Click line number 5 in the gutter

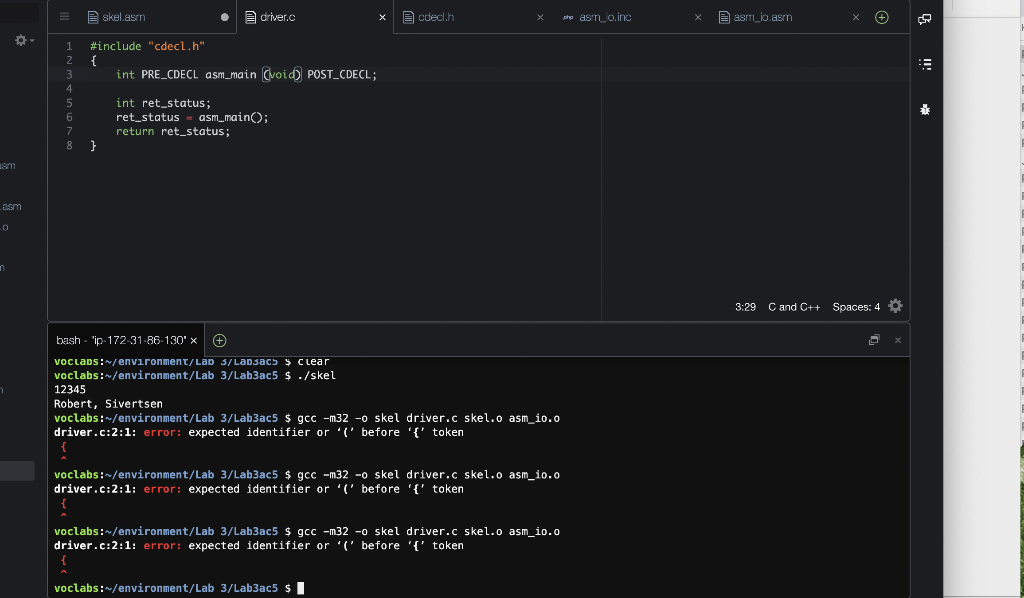pos(69,103)
